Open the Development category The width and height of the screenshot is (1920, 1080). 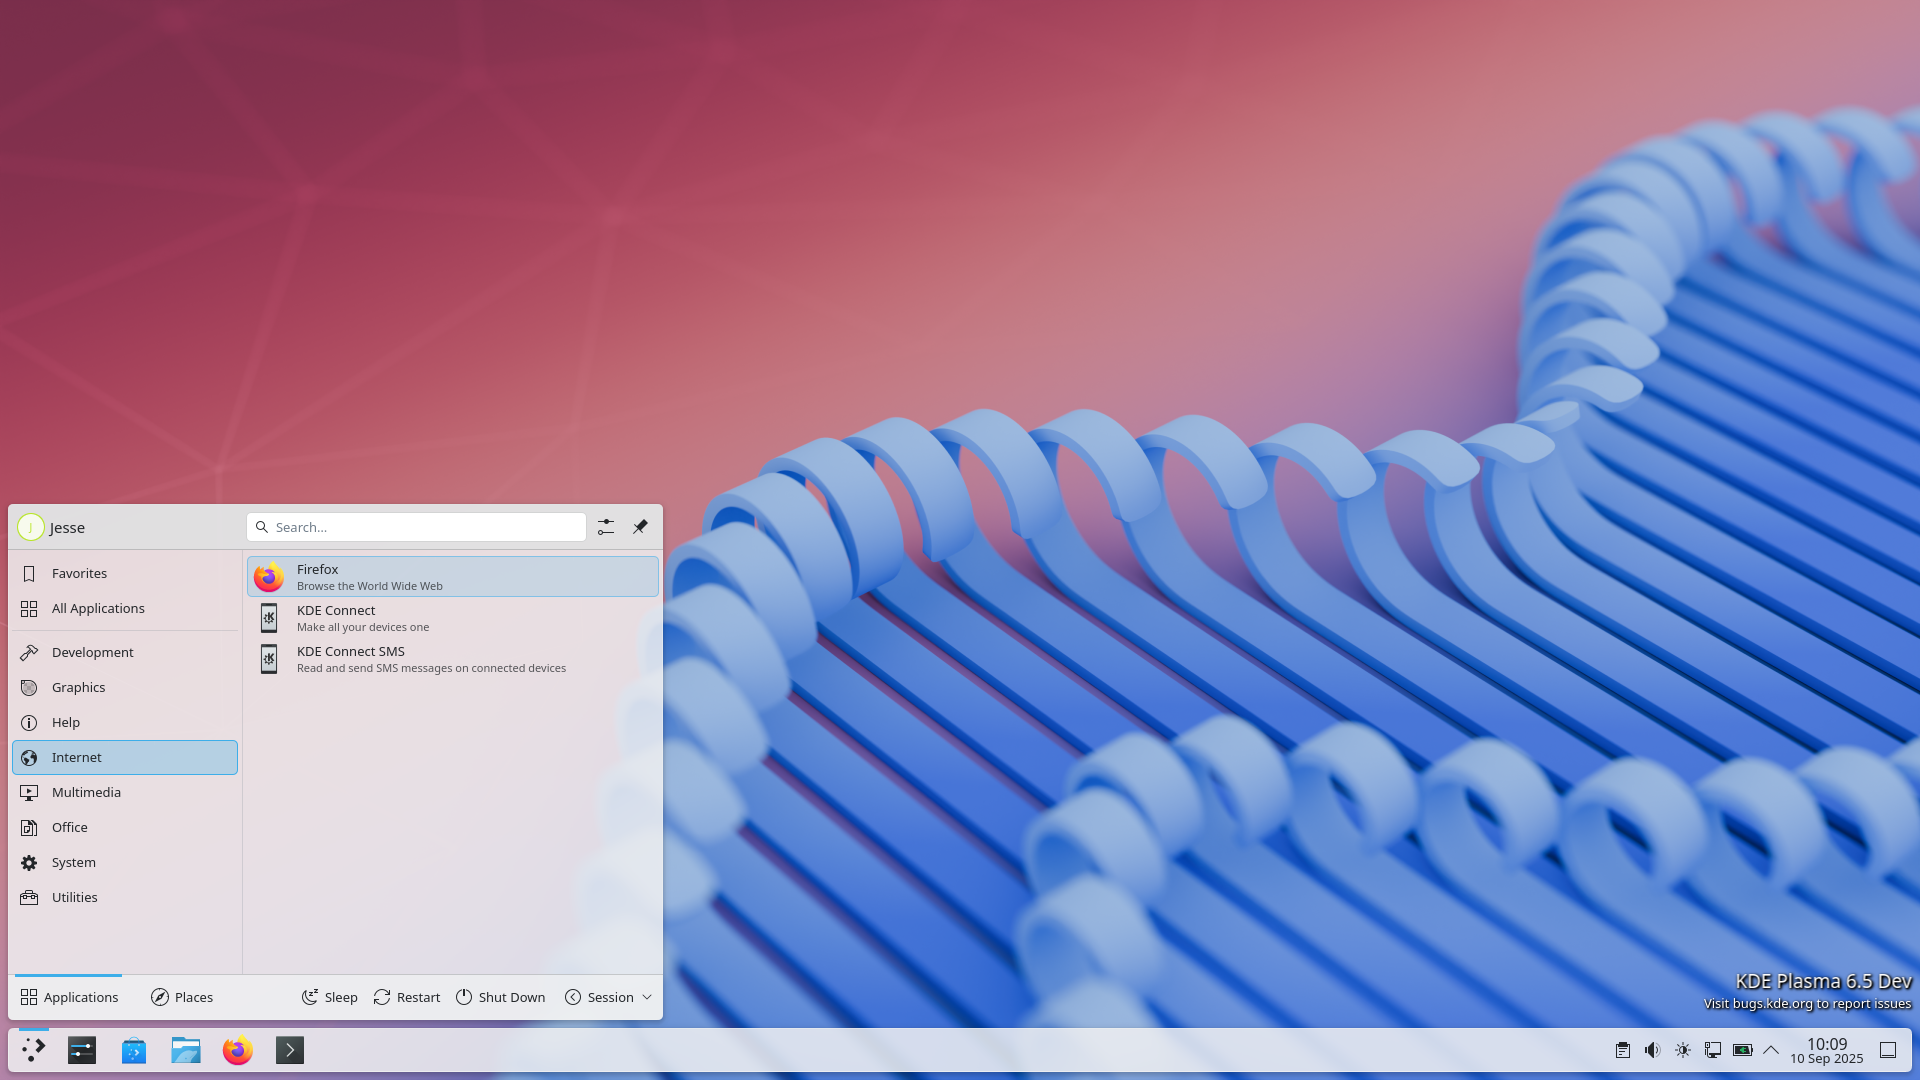coord(125,652)
